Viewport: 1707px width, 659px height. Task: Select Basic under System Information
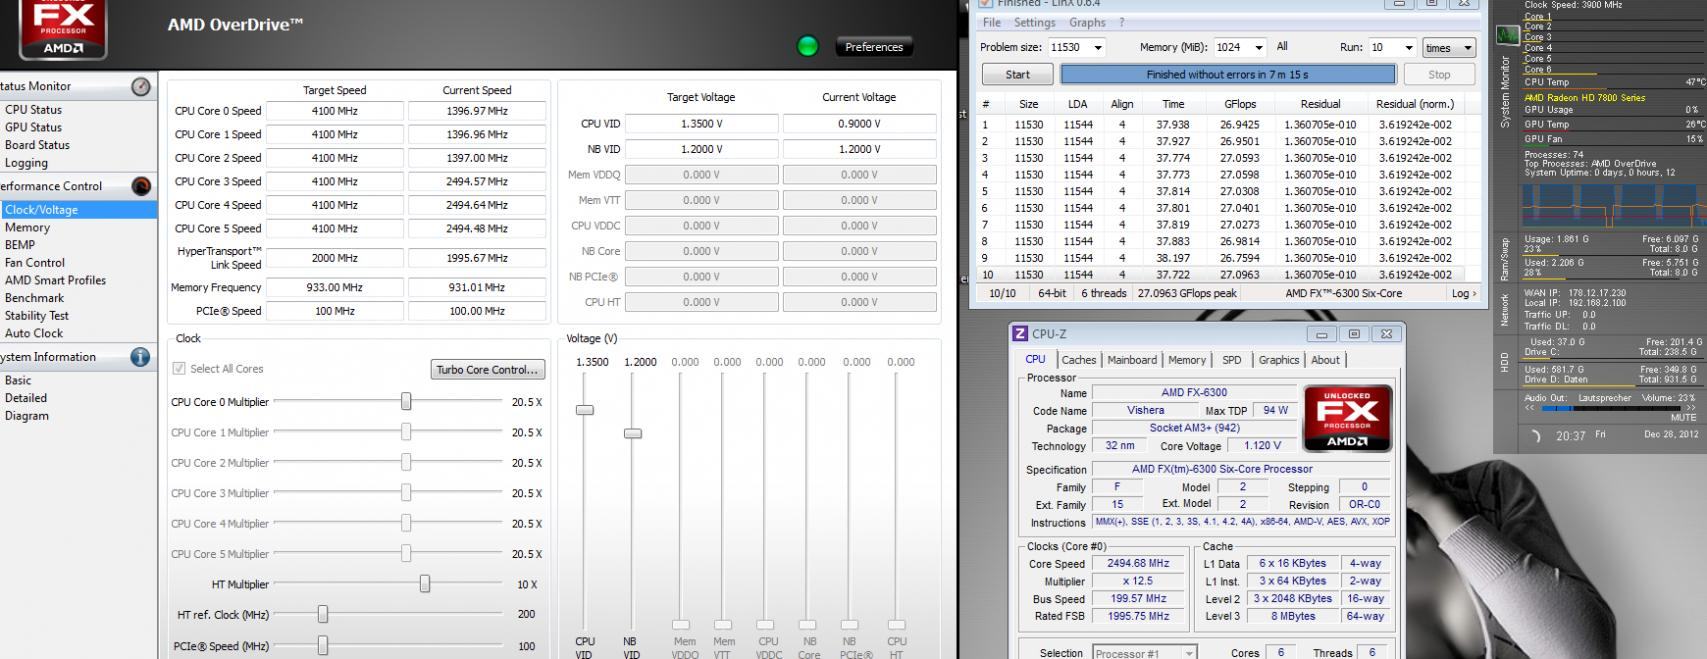(18, 381)
